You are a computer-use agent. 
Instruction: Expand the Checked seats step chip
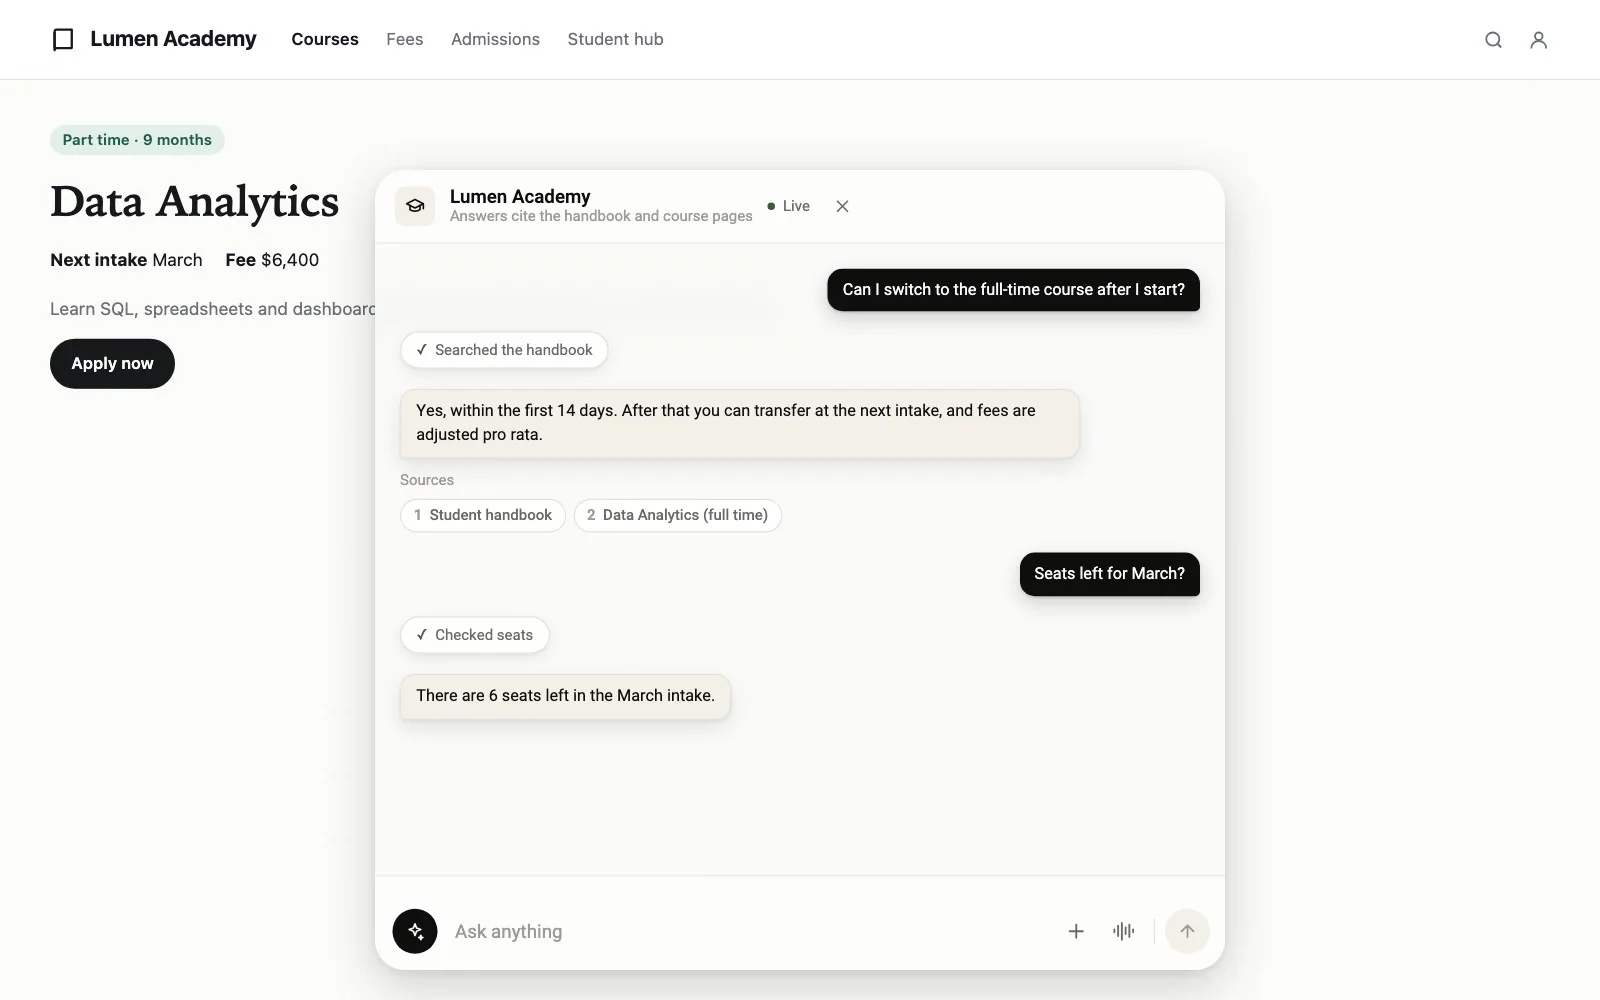coord(475,635)
